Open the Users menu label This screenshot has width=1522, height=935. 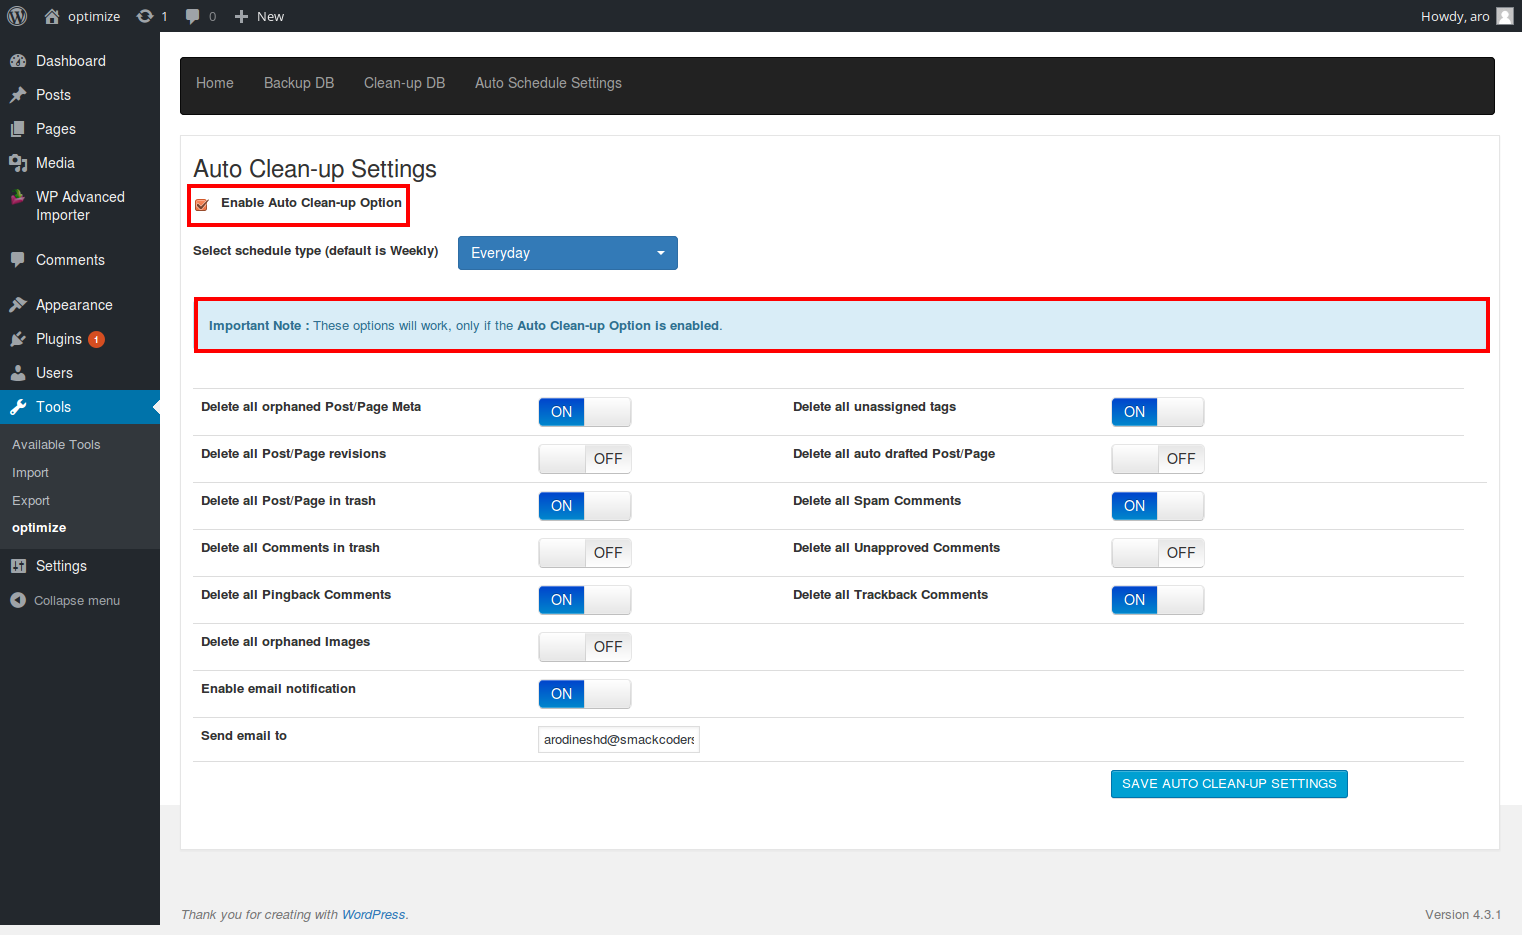54,373
